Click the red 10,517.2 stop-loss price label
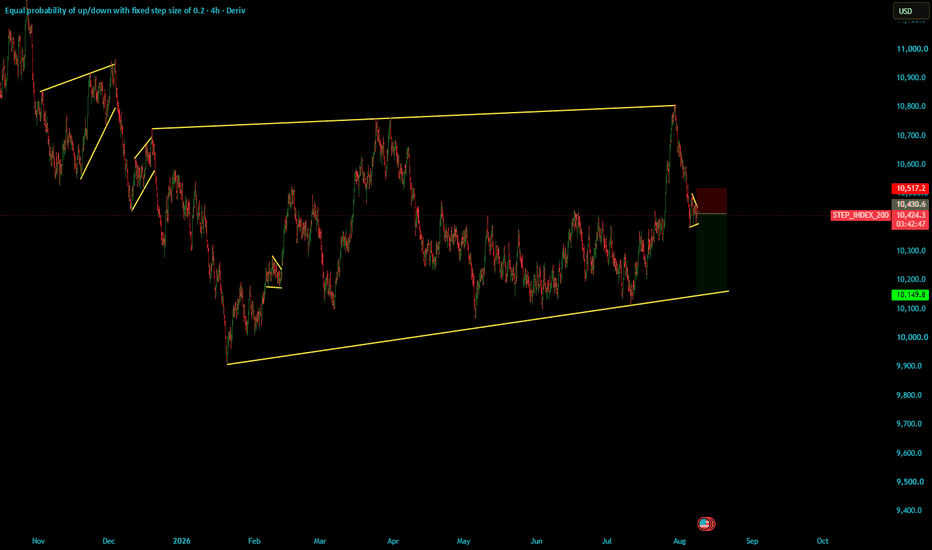The width and height of the screenshot is (932, 550). click(x=910, y=188)
